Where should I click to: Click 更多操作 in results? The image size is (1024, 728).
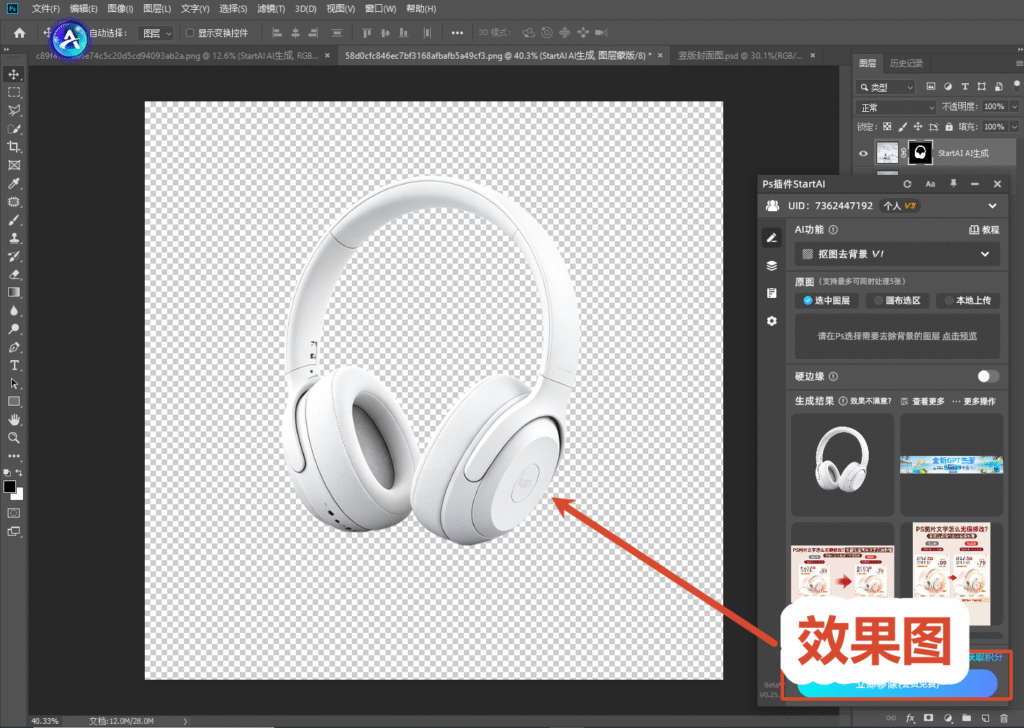pos(974,401)
